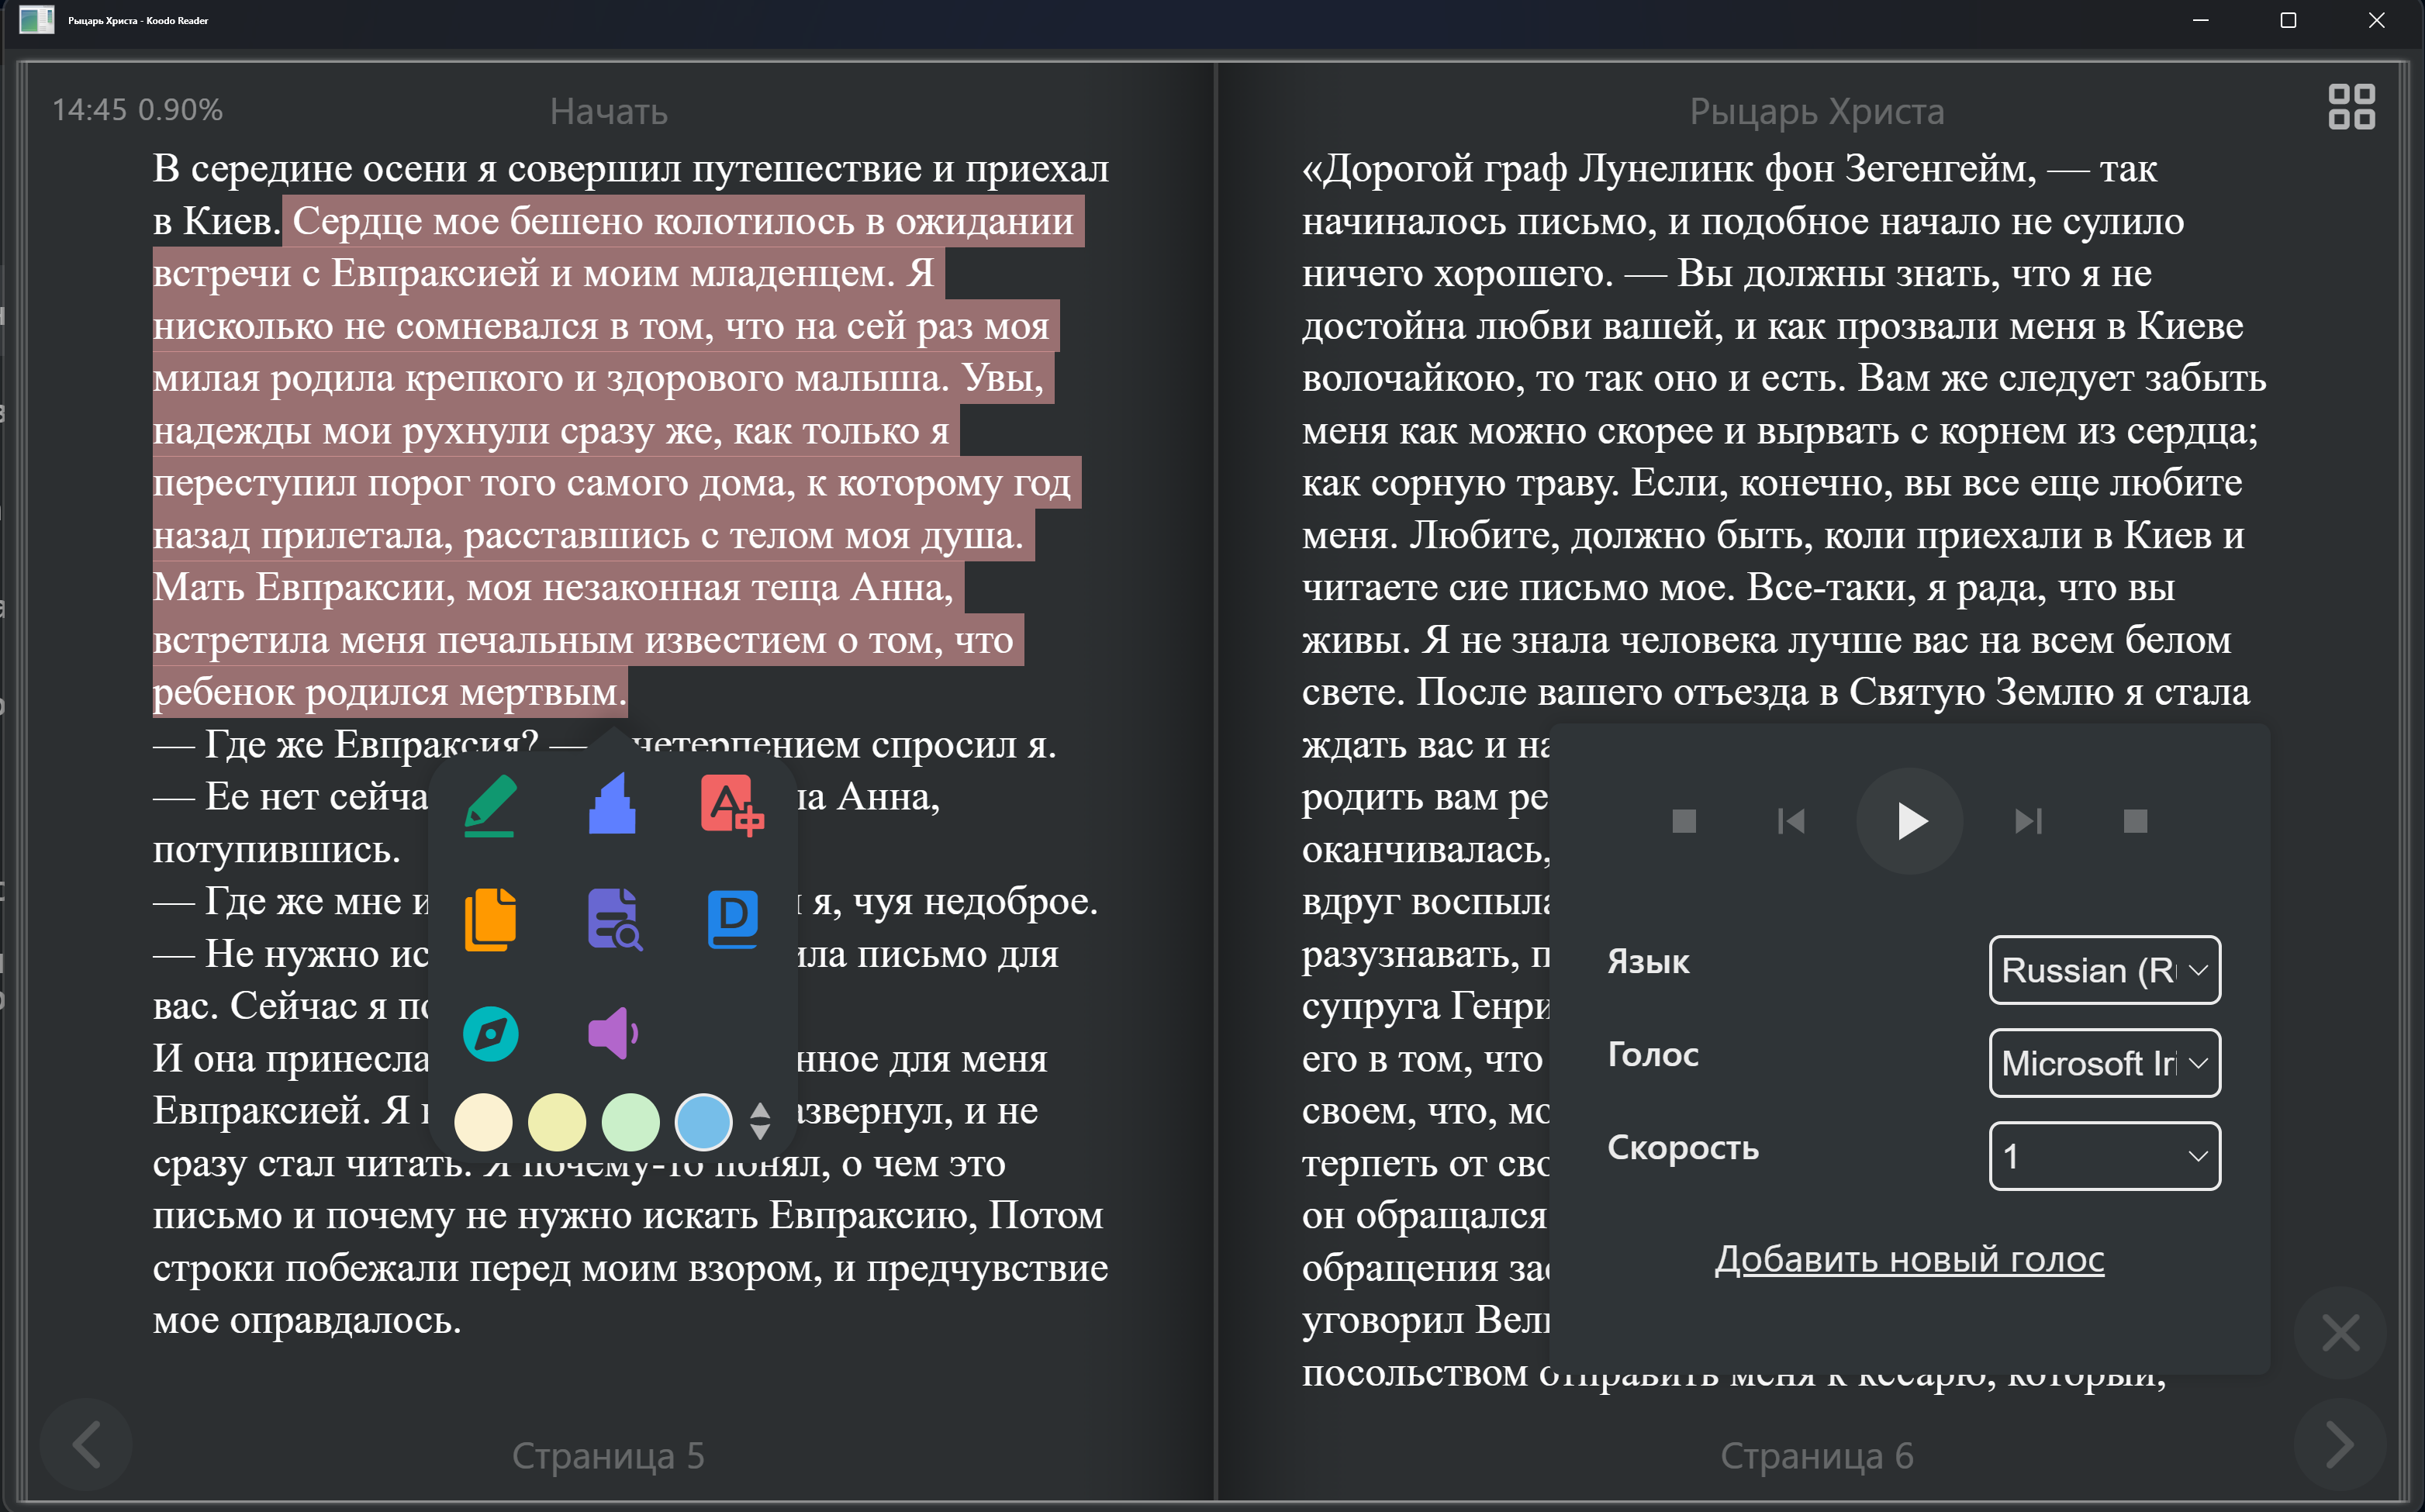Open the blue dictionary D icon
Screen dimensions: 2425x1512
(733, 919)
